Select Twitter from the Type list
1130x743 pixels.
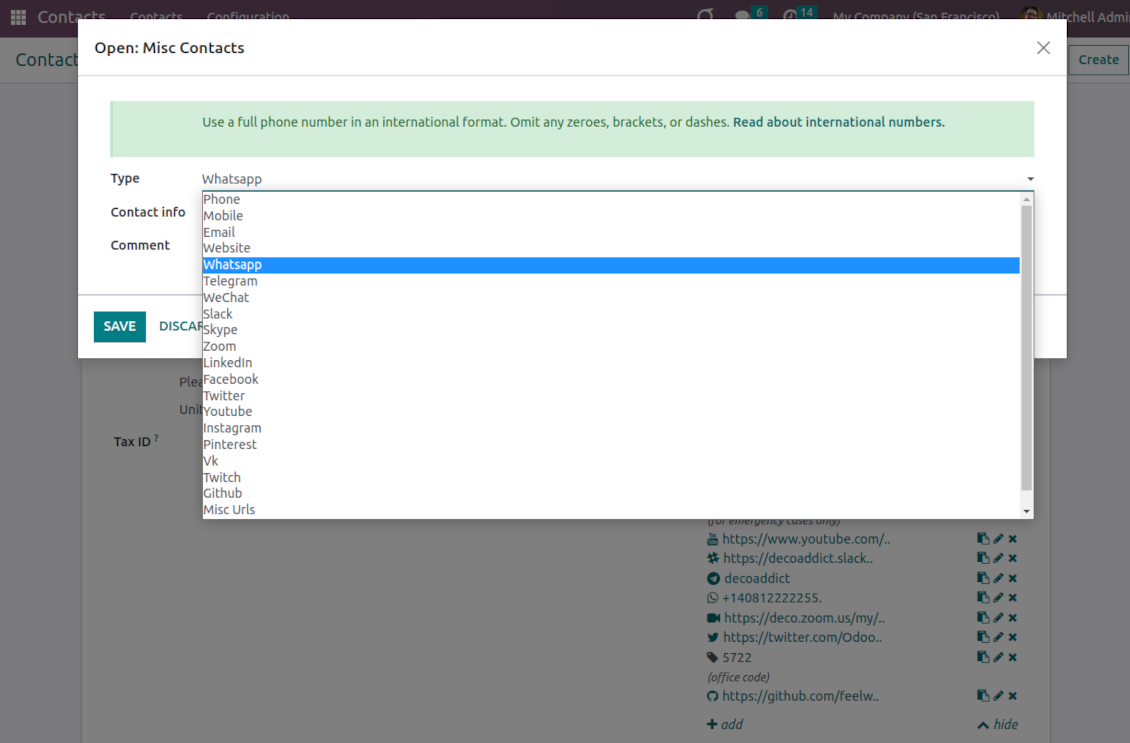pyautogui.click(x=611, y=396)
